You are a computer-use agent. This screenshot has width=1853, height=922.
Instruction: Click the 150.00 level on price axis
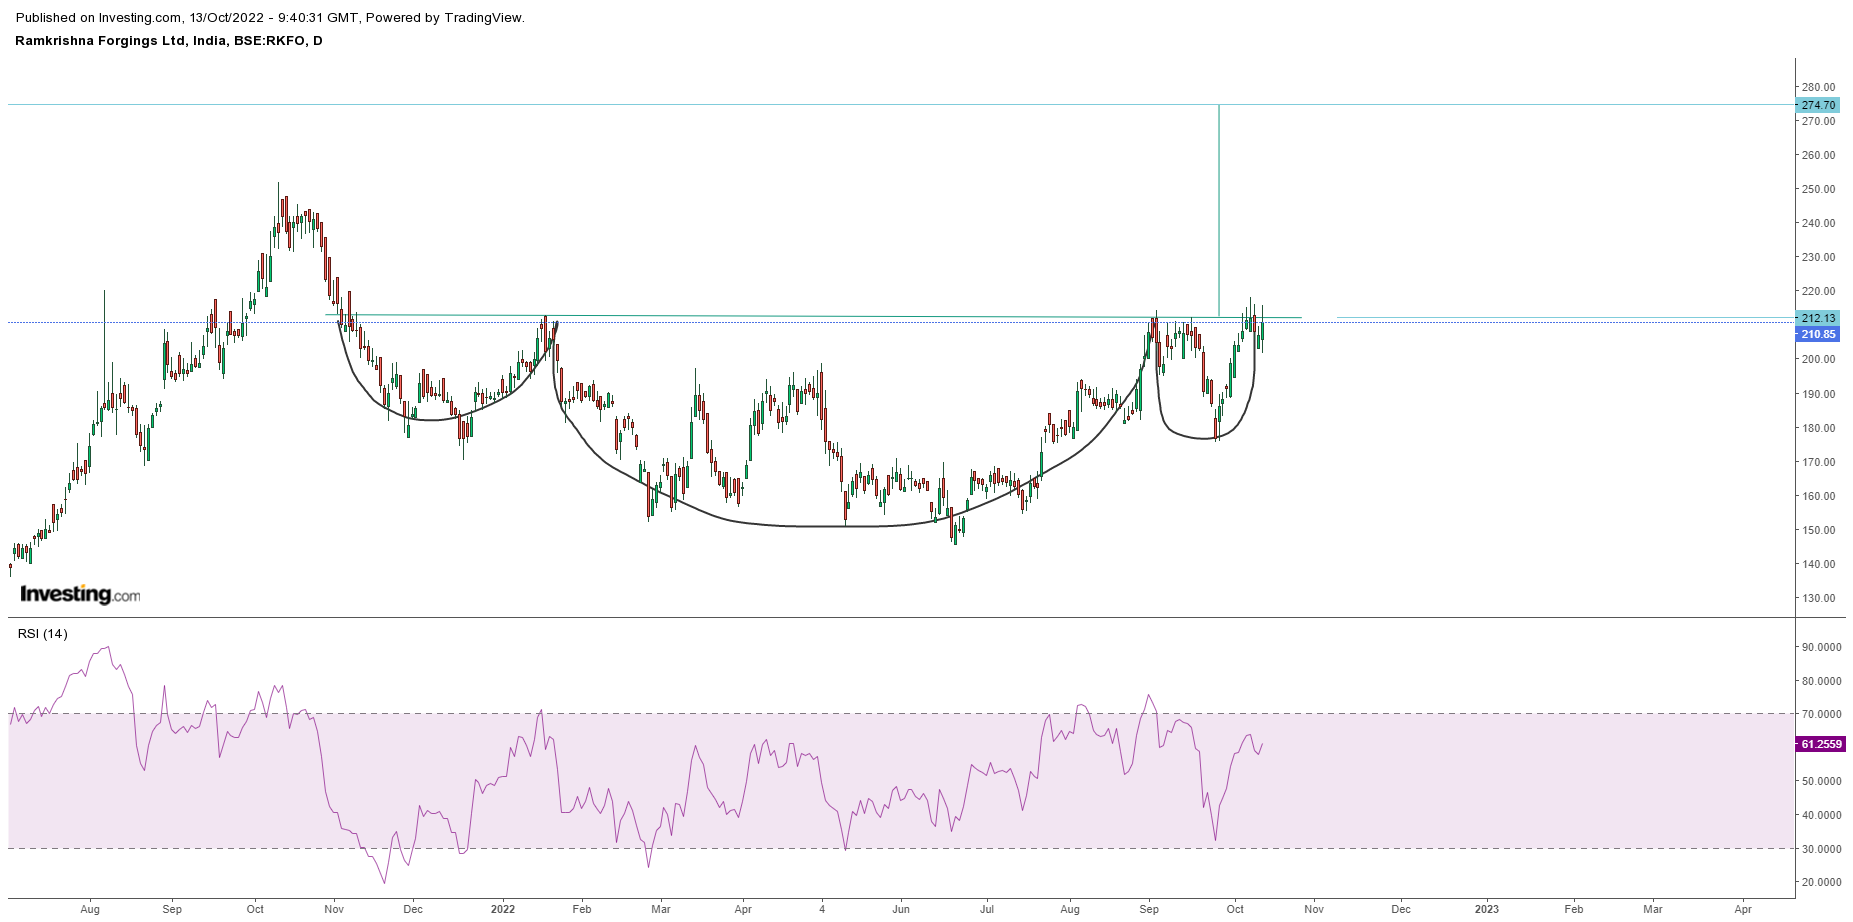(1817, 530)
